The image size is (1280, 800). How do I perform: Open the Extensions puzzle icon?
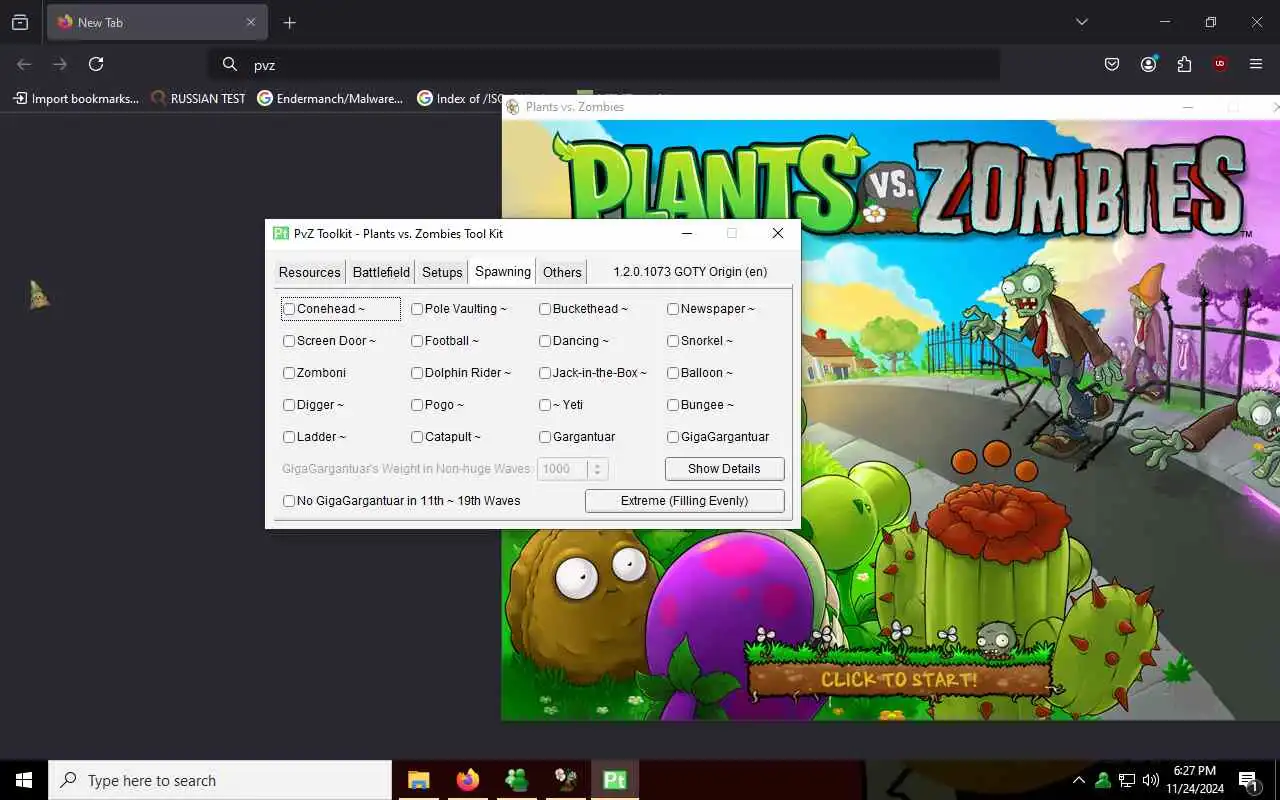(1184, 64)
